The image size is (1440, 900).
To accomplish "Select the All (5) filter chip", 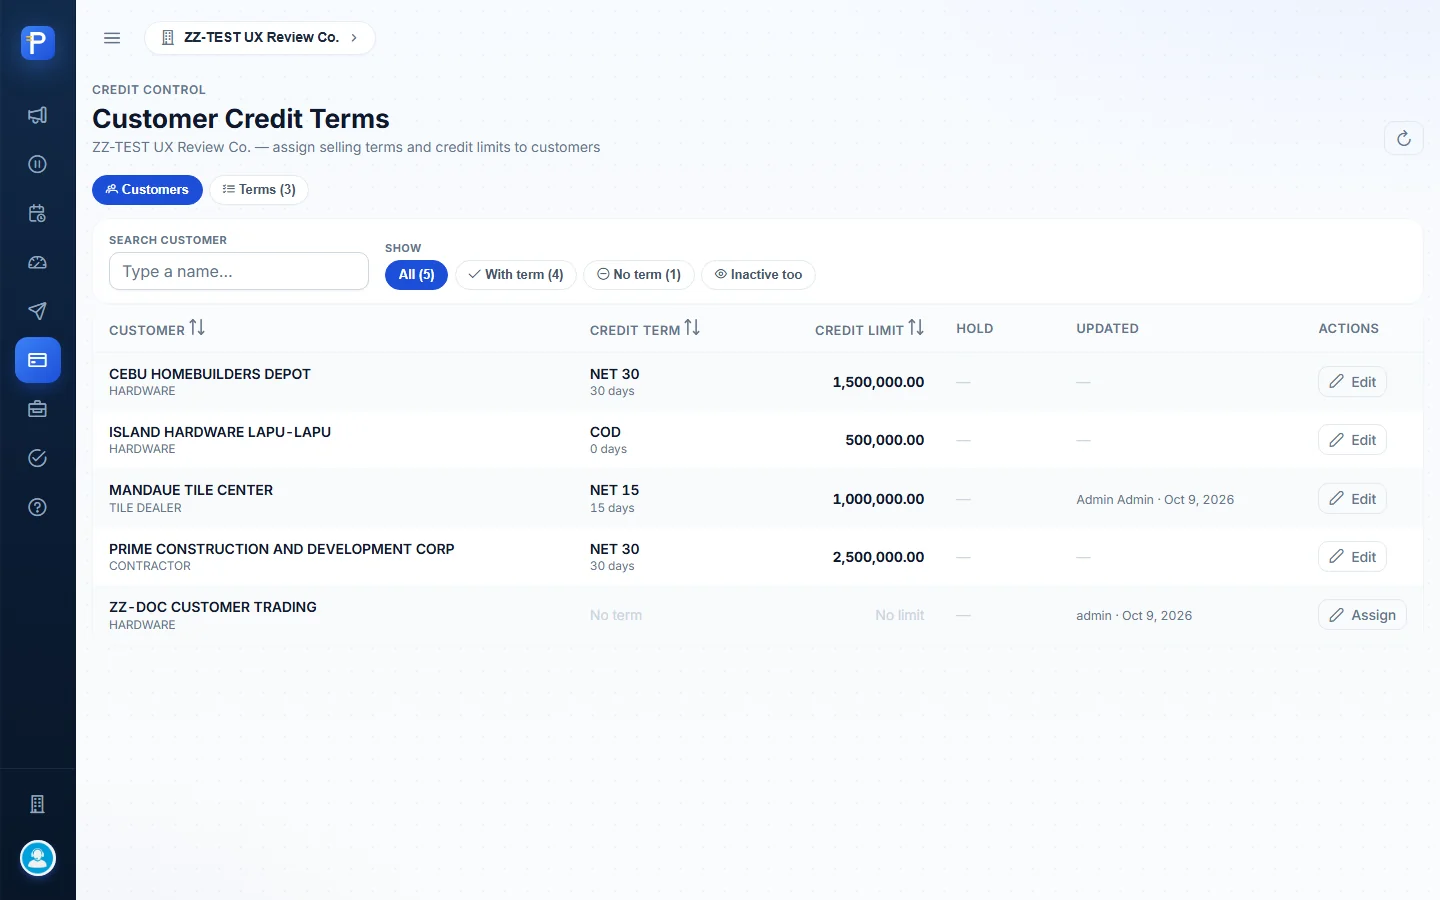I will tap(416, 275).
